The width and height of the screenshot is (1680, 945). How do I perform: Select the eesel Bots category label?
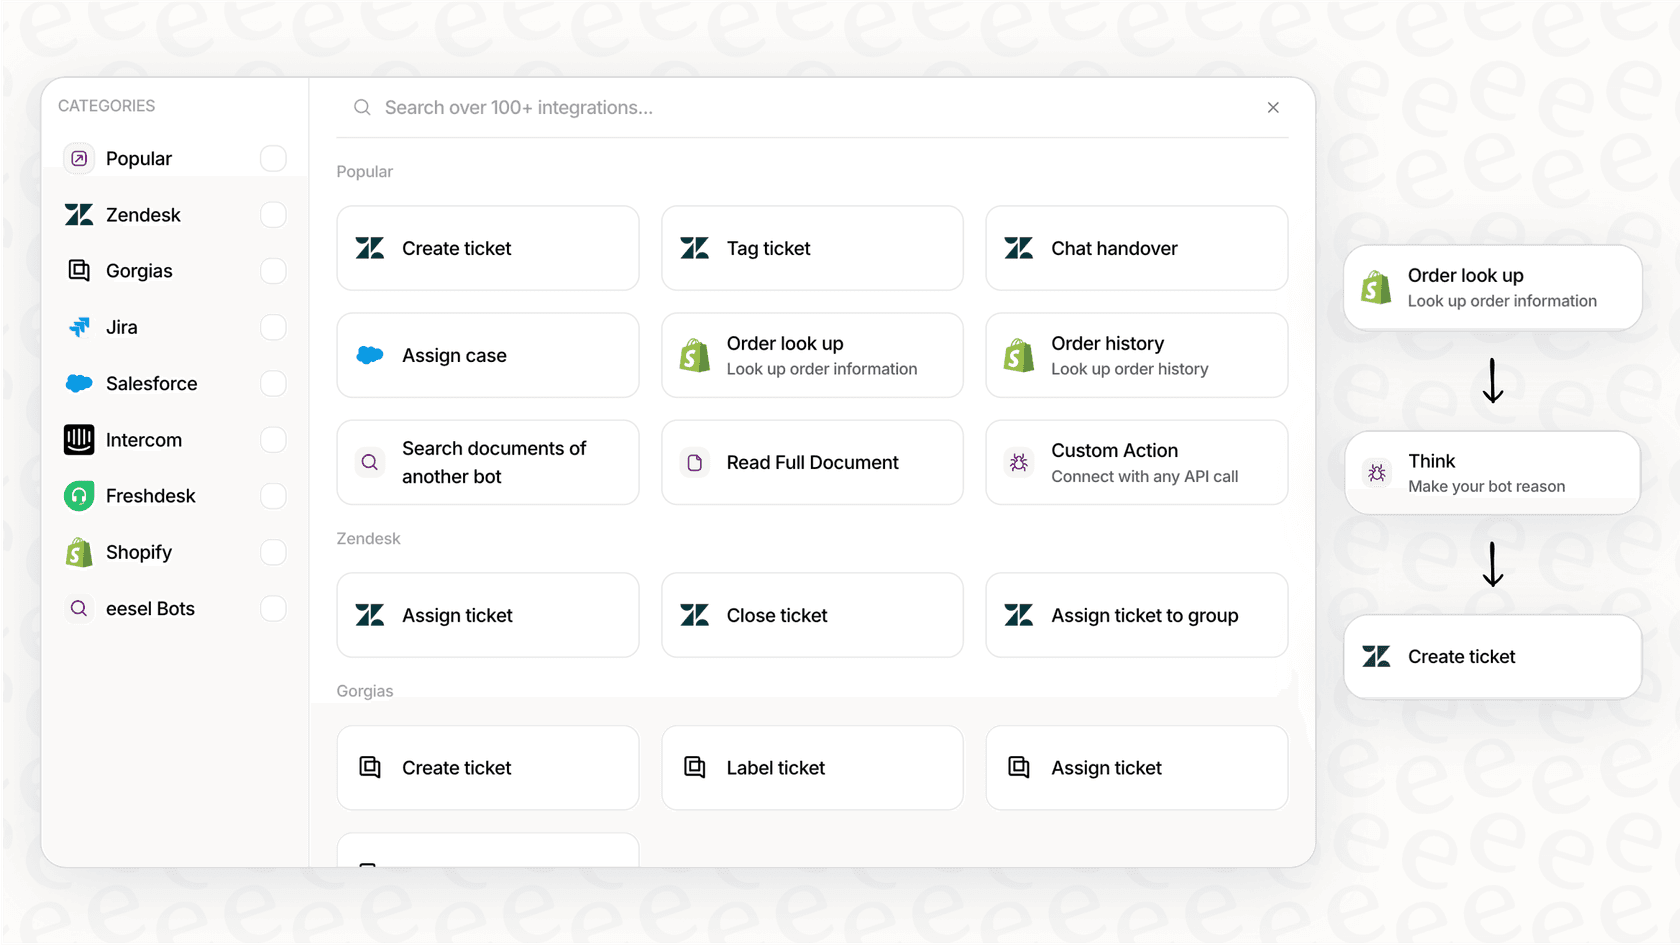tap(150, 608)
